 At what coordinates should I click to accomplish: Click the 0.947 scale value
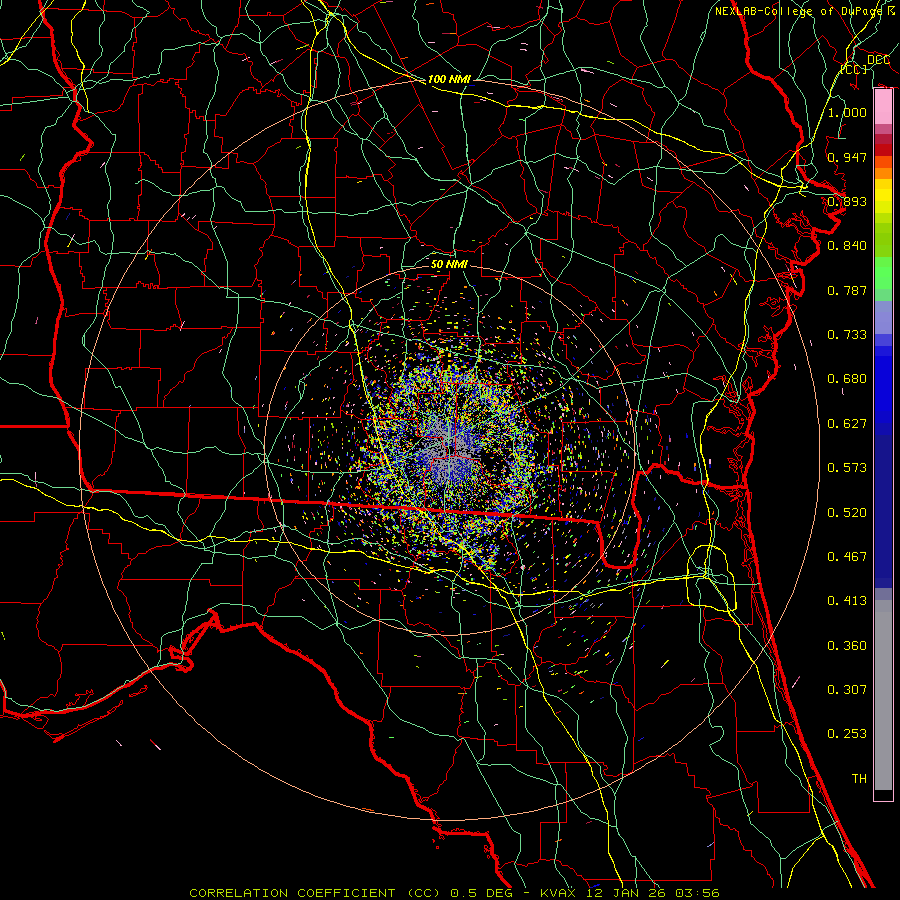click(847, 157)
